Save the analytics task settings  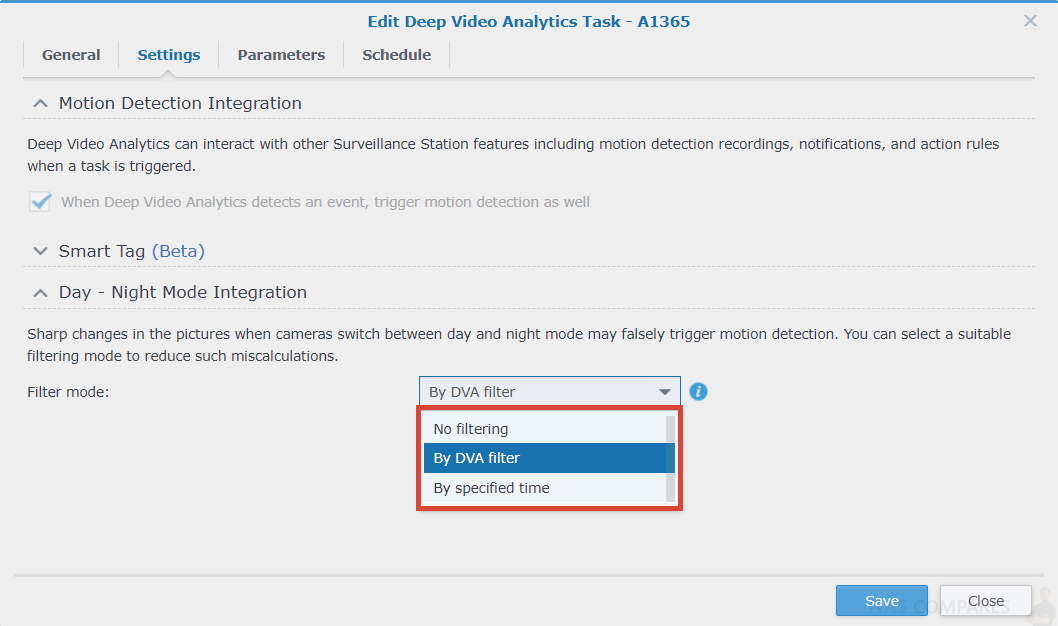click(x=882, y=600)
